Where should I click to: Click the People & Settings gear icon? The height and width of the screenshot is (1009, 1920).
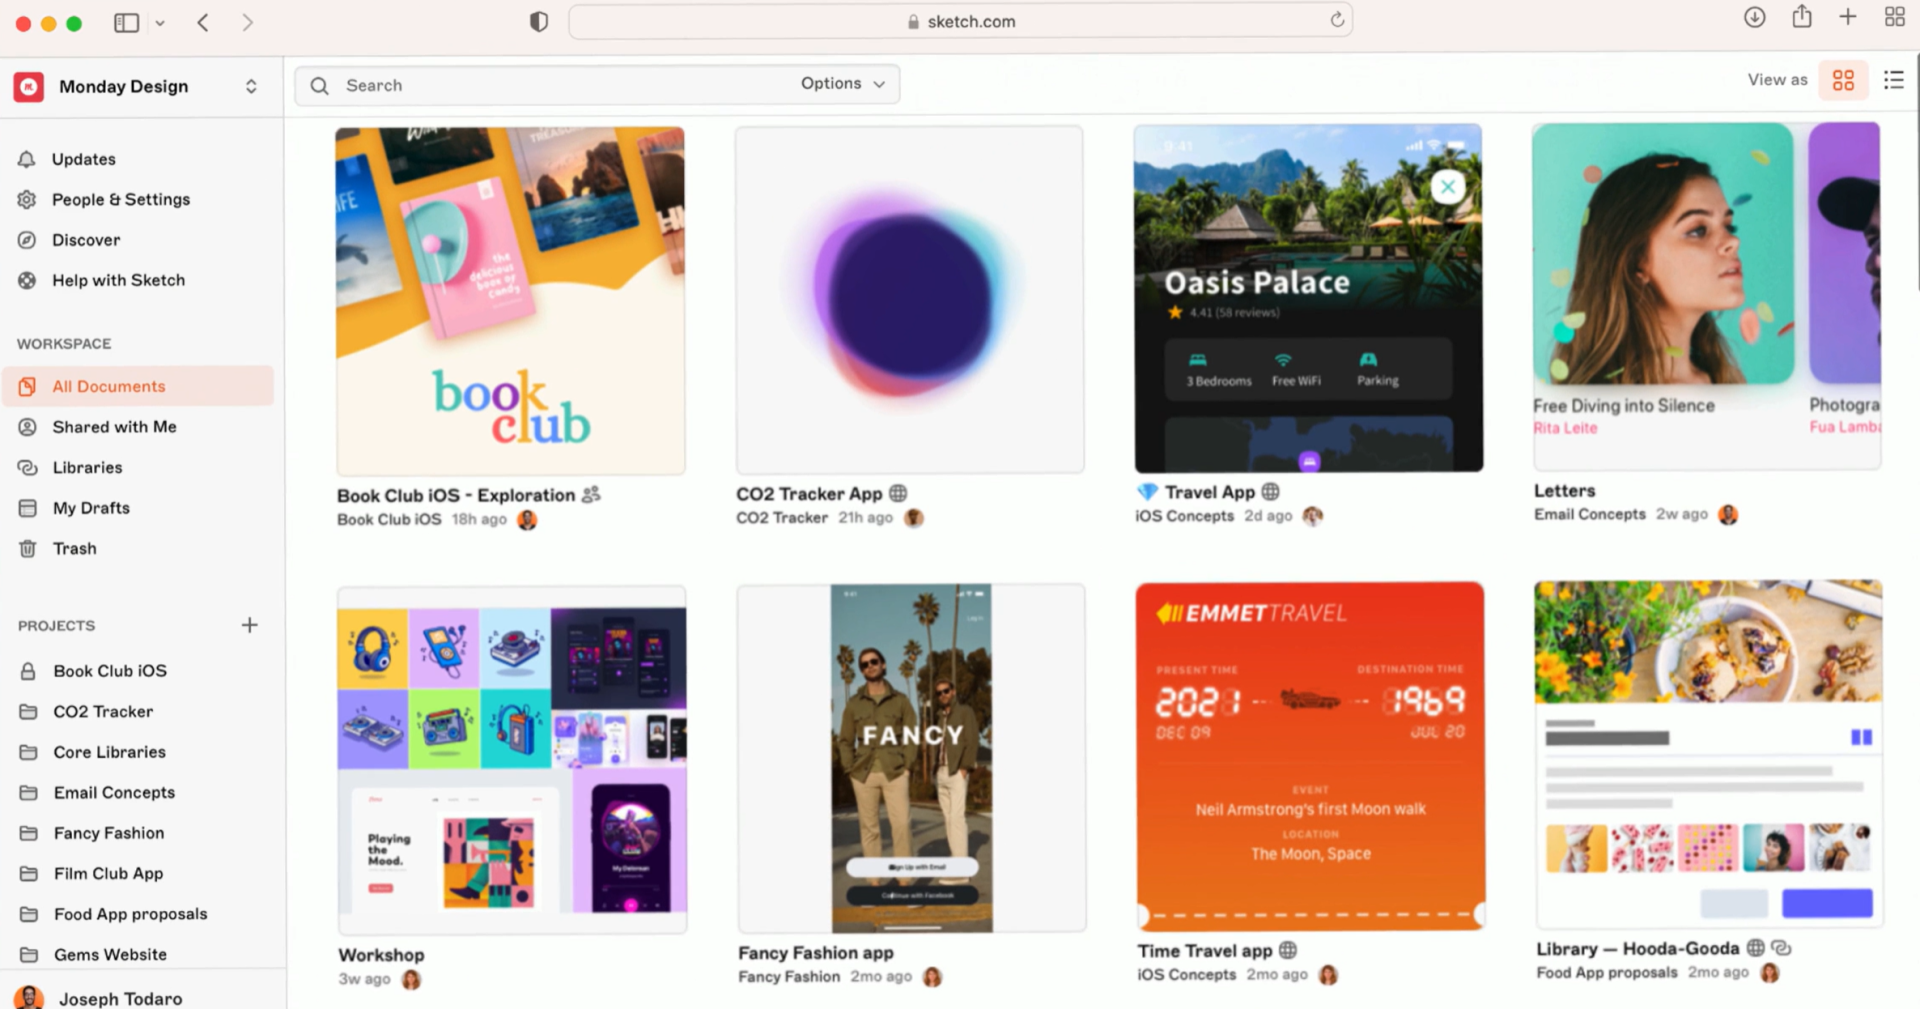tap(27, 199)
